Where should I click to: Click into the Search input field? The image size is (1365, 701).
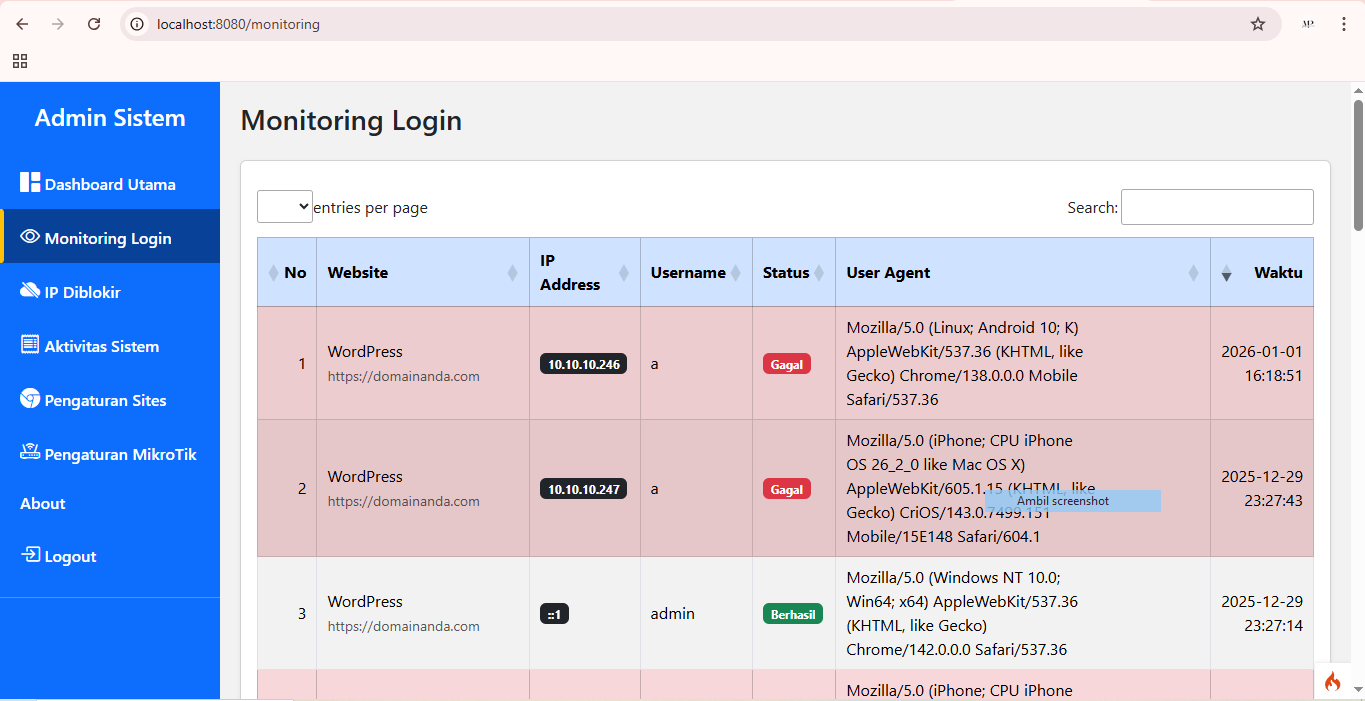pyautogui.click(x=1217, y=207)
